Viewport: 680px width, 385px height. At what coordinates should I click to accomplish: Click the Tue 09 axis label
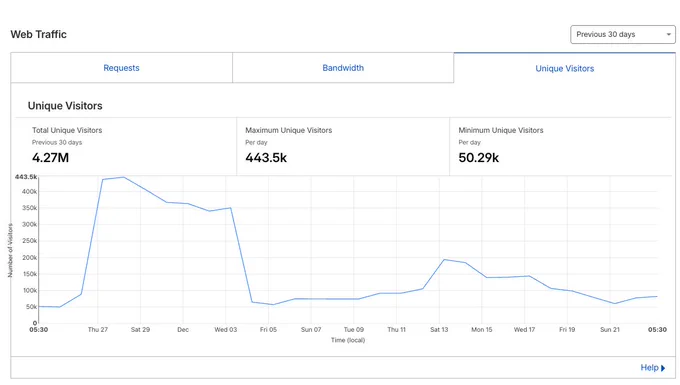pyautogui.click(x=353, y=330)
